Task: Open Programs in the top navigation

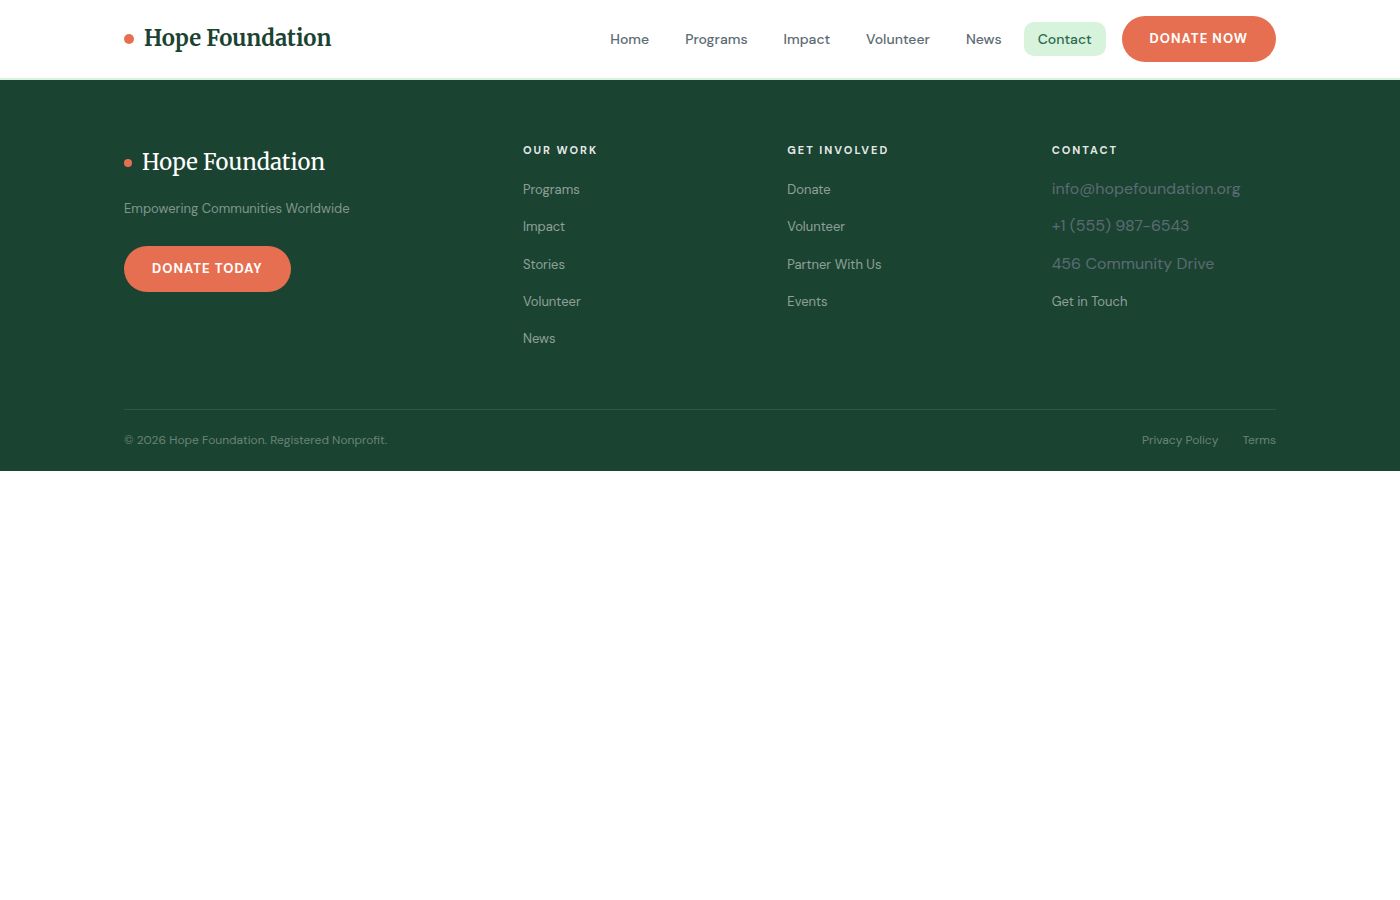Action: [716, 39]
